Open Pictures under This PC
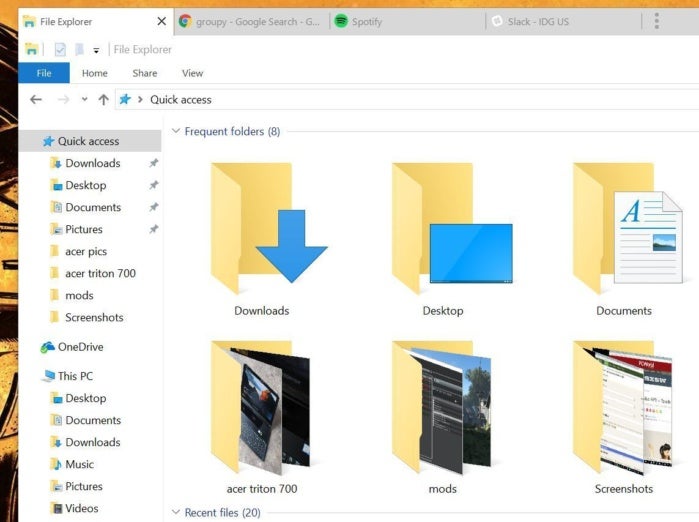Viewport: 699px width, 522px height. pyautogui.click(x=84, y=486)
